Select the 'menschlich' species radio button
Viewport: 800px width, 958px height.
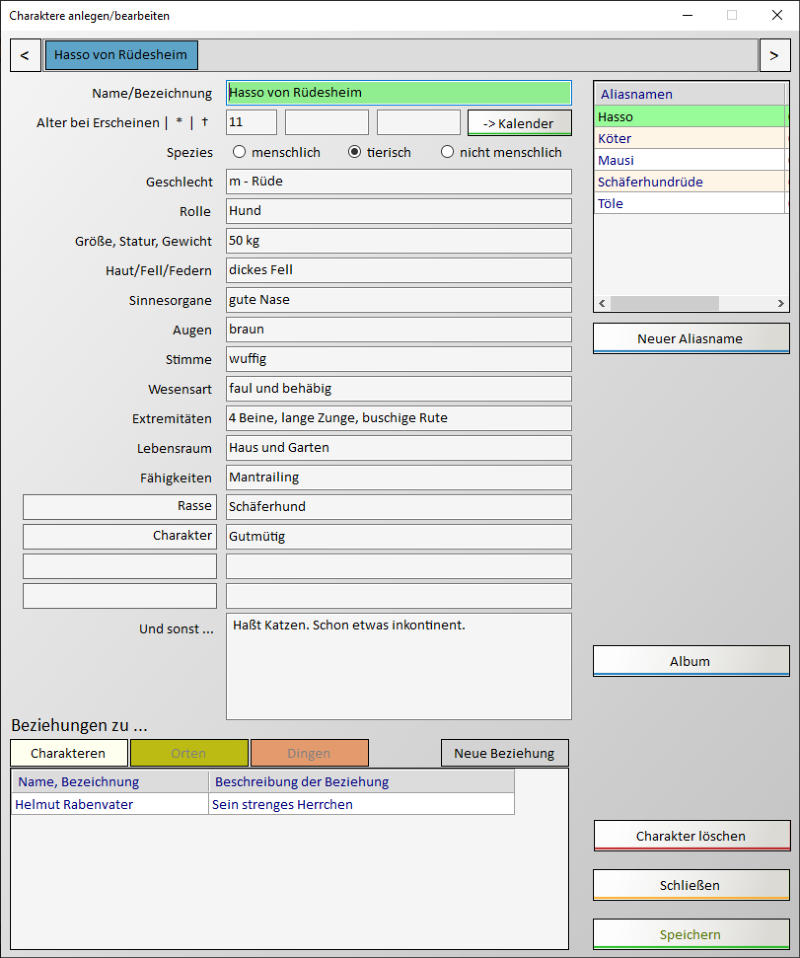240,153
